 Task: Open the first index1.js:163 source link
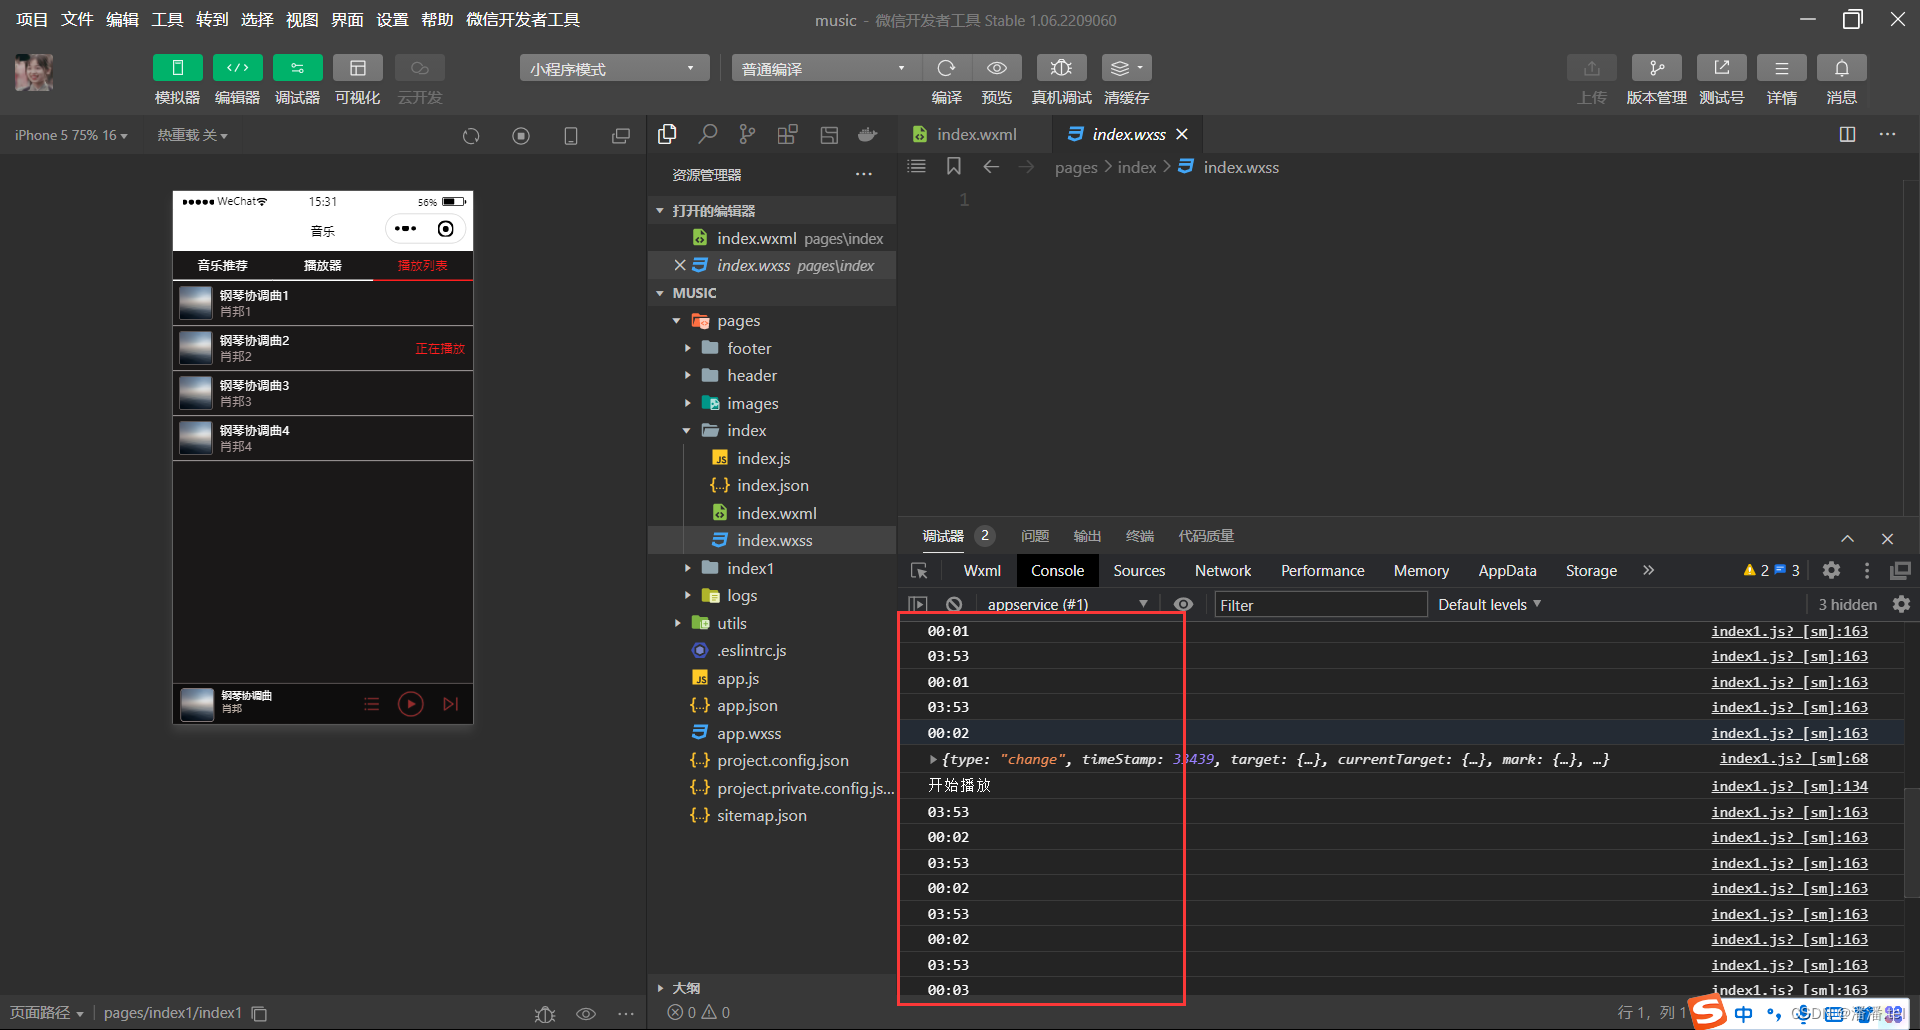(1789, 631)
